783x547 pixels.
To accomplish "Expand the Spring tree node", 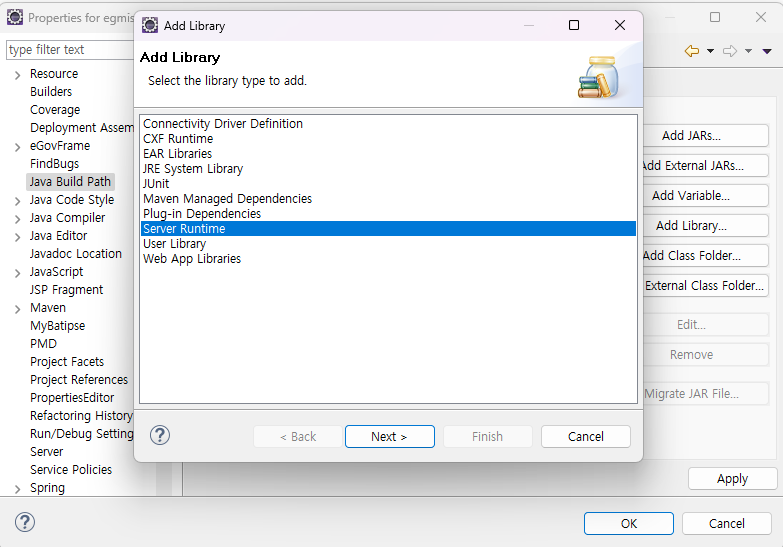I will click(17, 489).
